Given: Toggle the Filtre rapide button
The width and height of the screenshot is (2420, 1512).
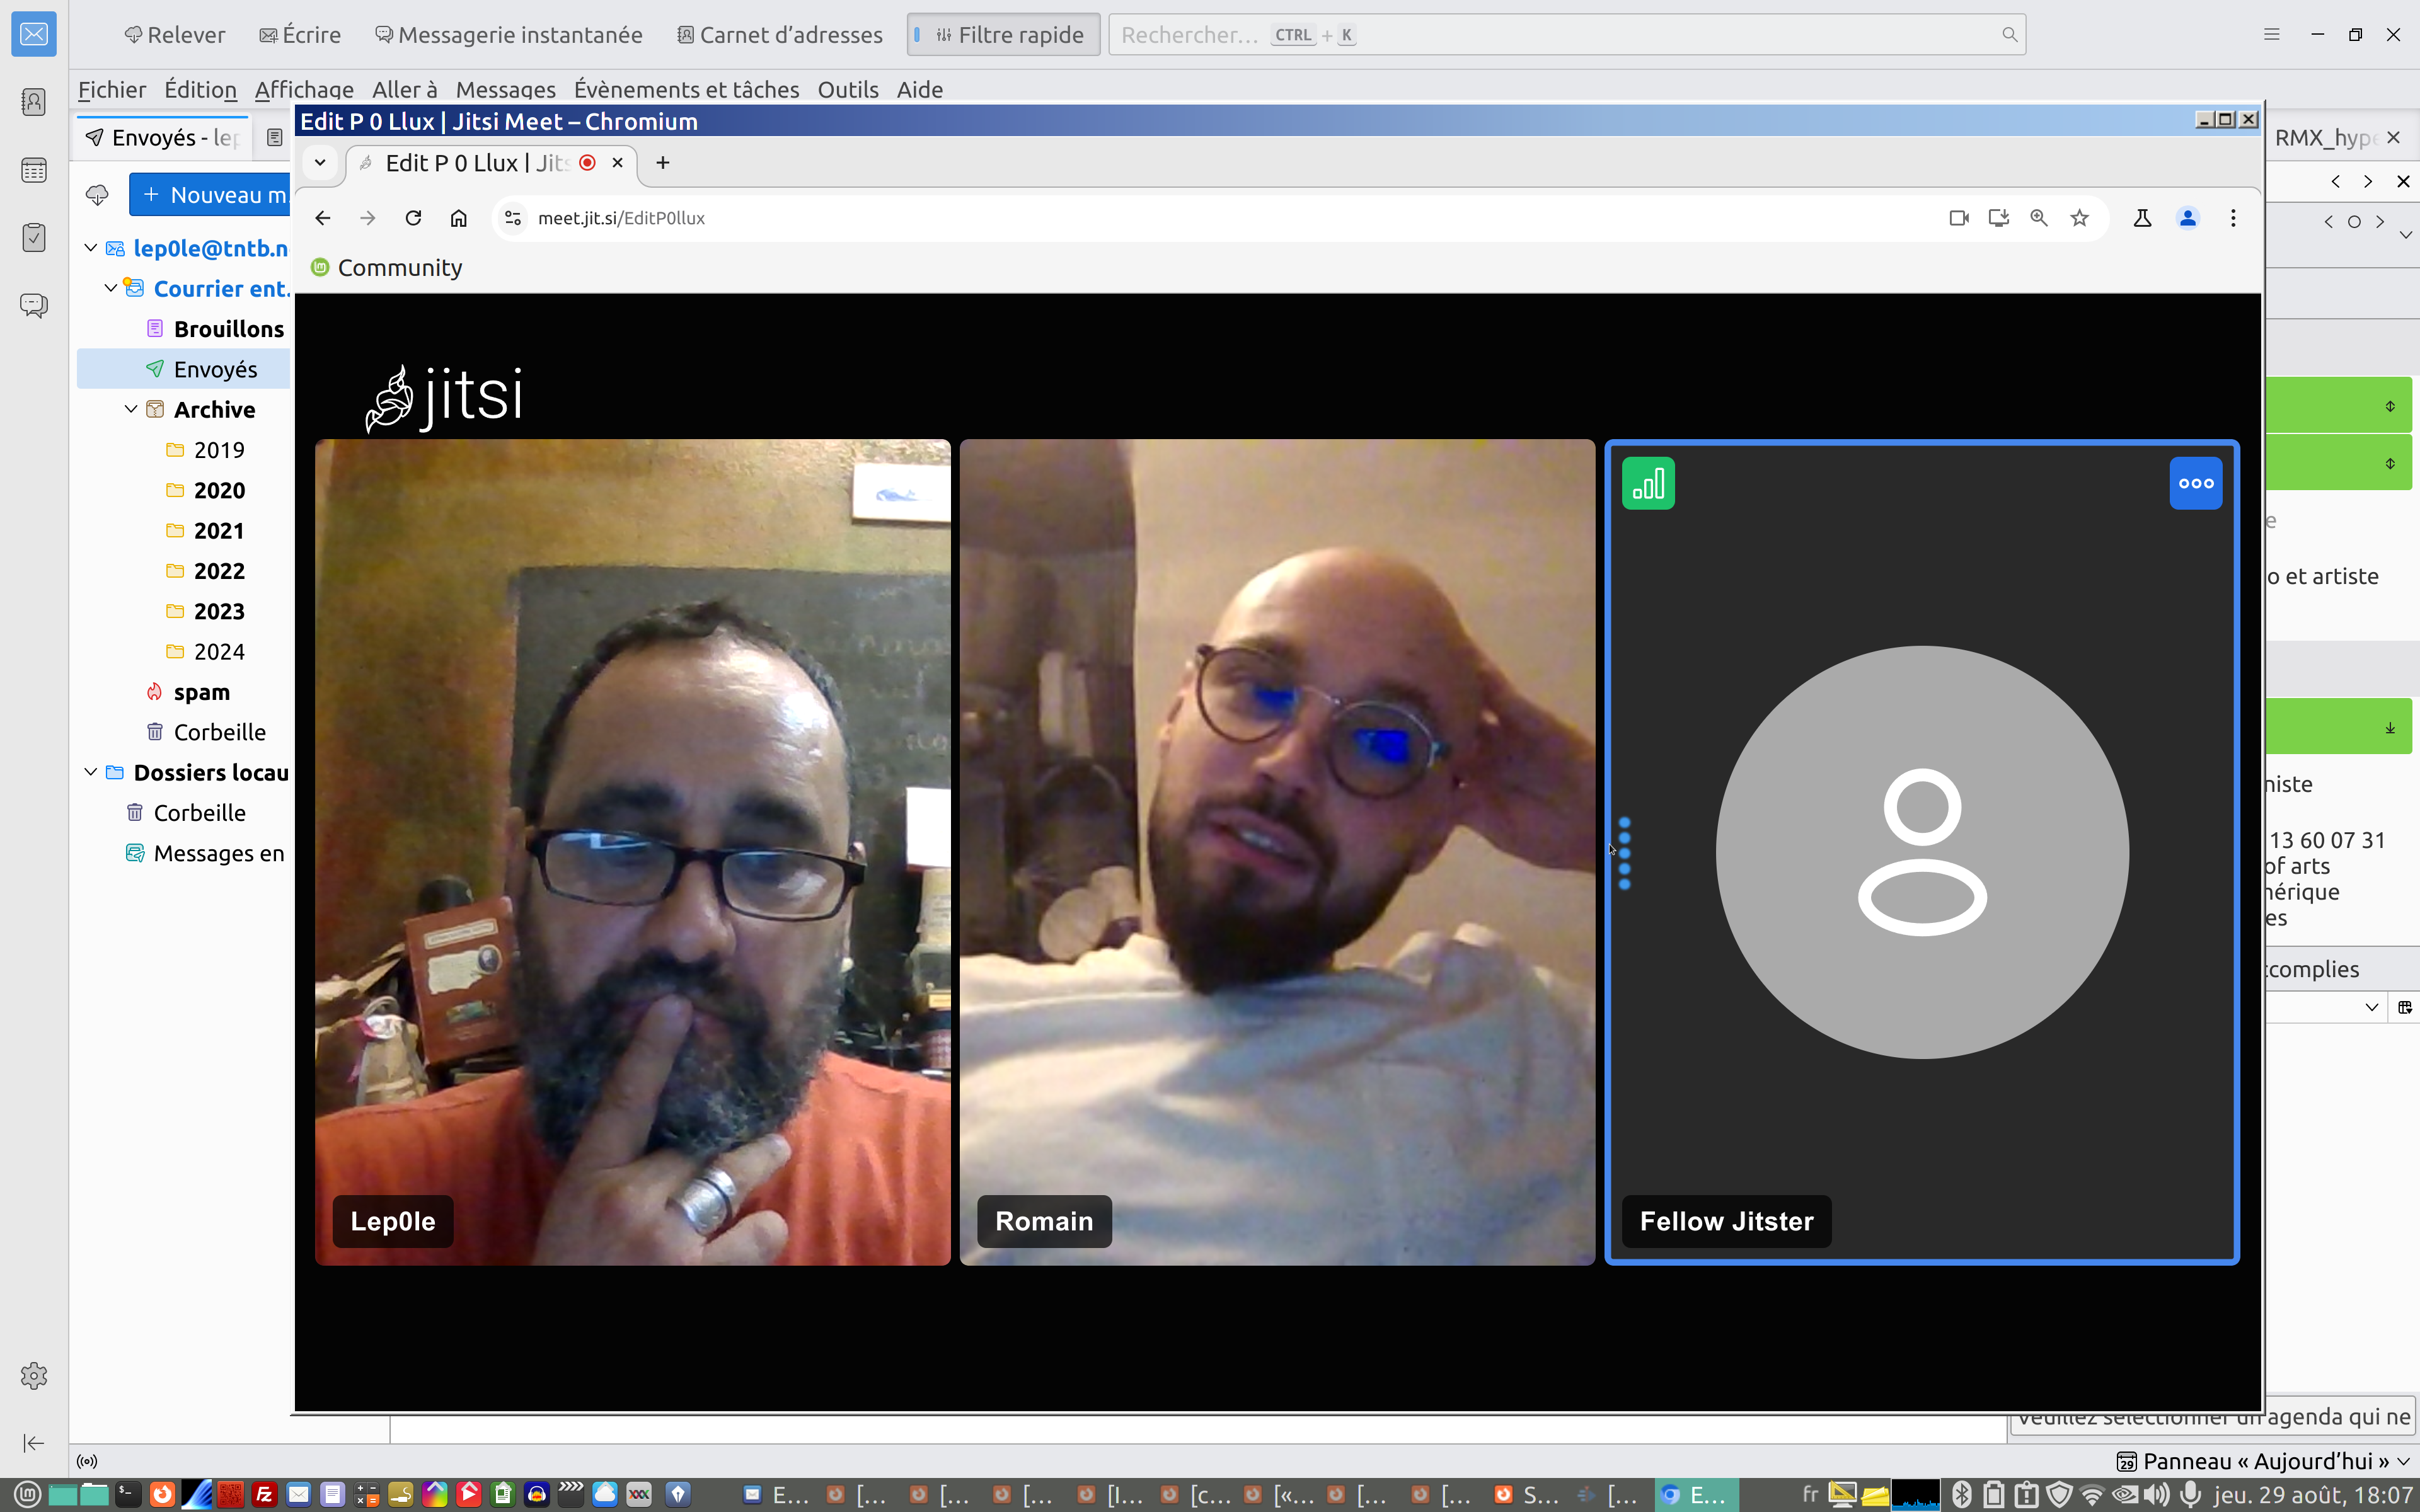Looking at the screenshot, I should (1003, 35).
